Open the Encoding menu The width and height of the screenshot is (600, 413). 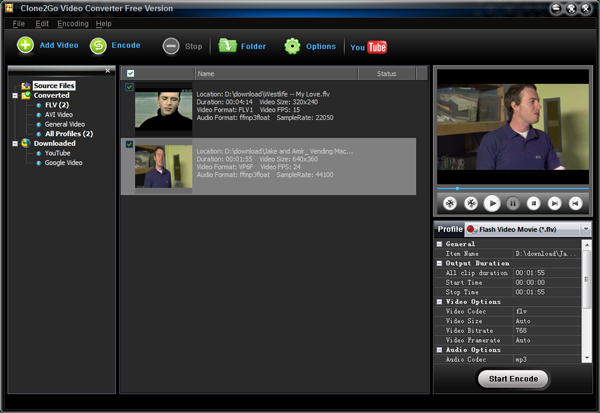point(73,24)
